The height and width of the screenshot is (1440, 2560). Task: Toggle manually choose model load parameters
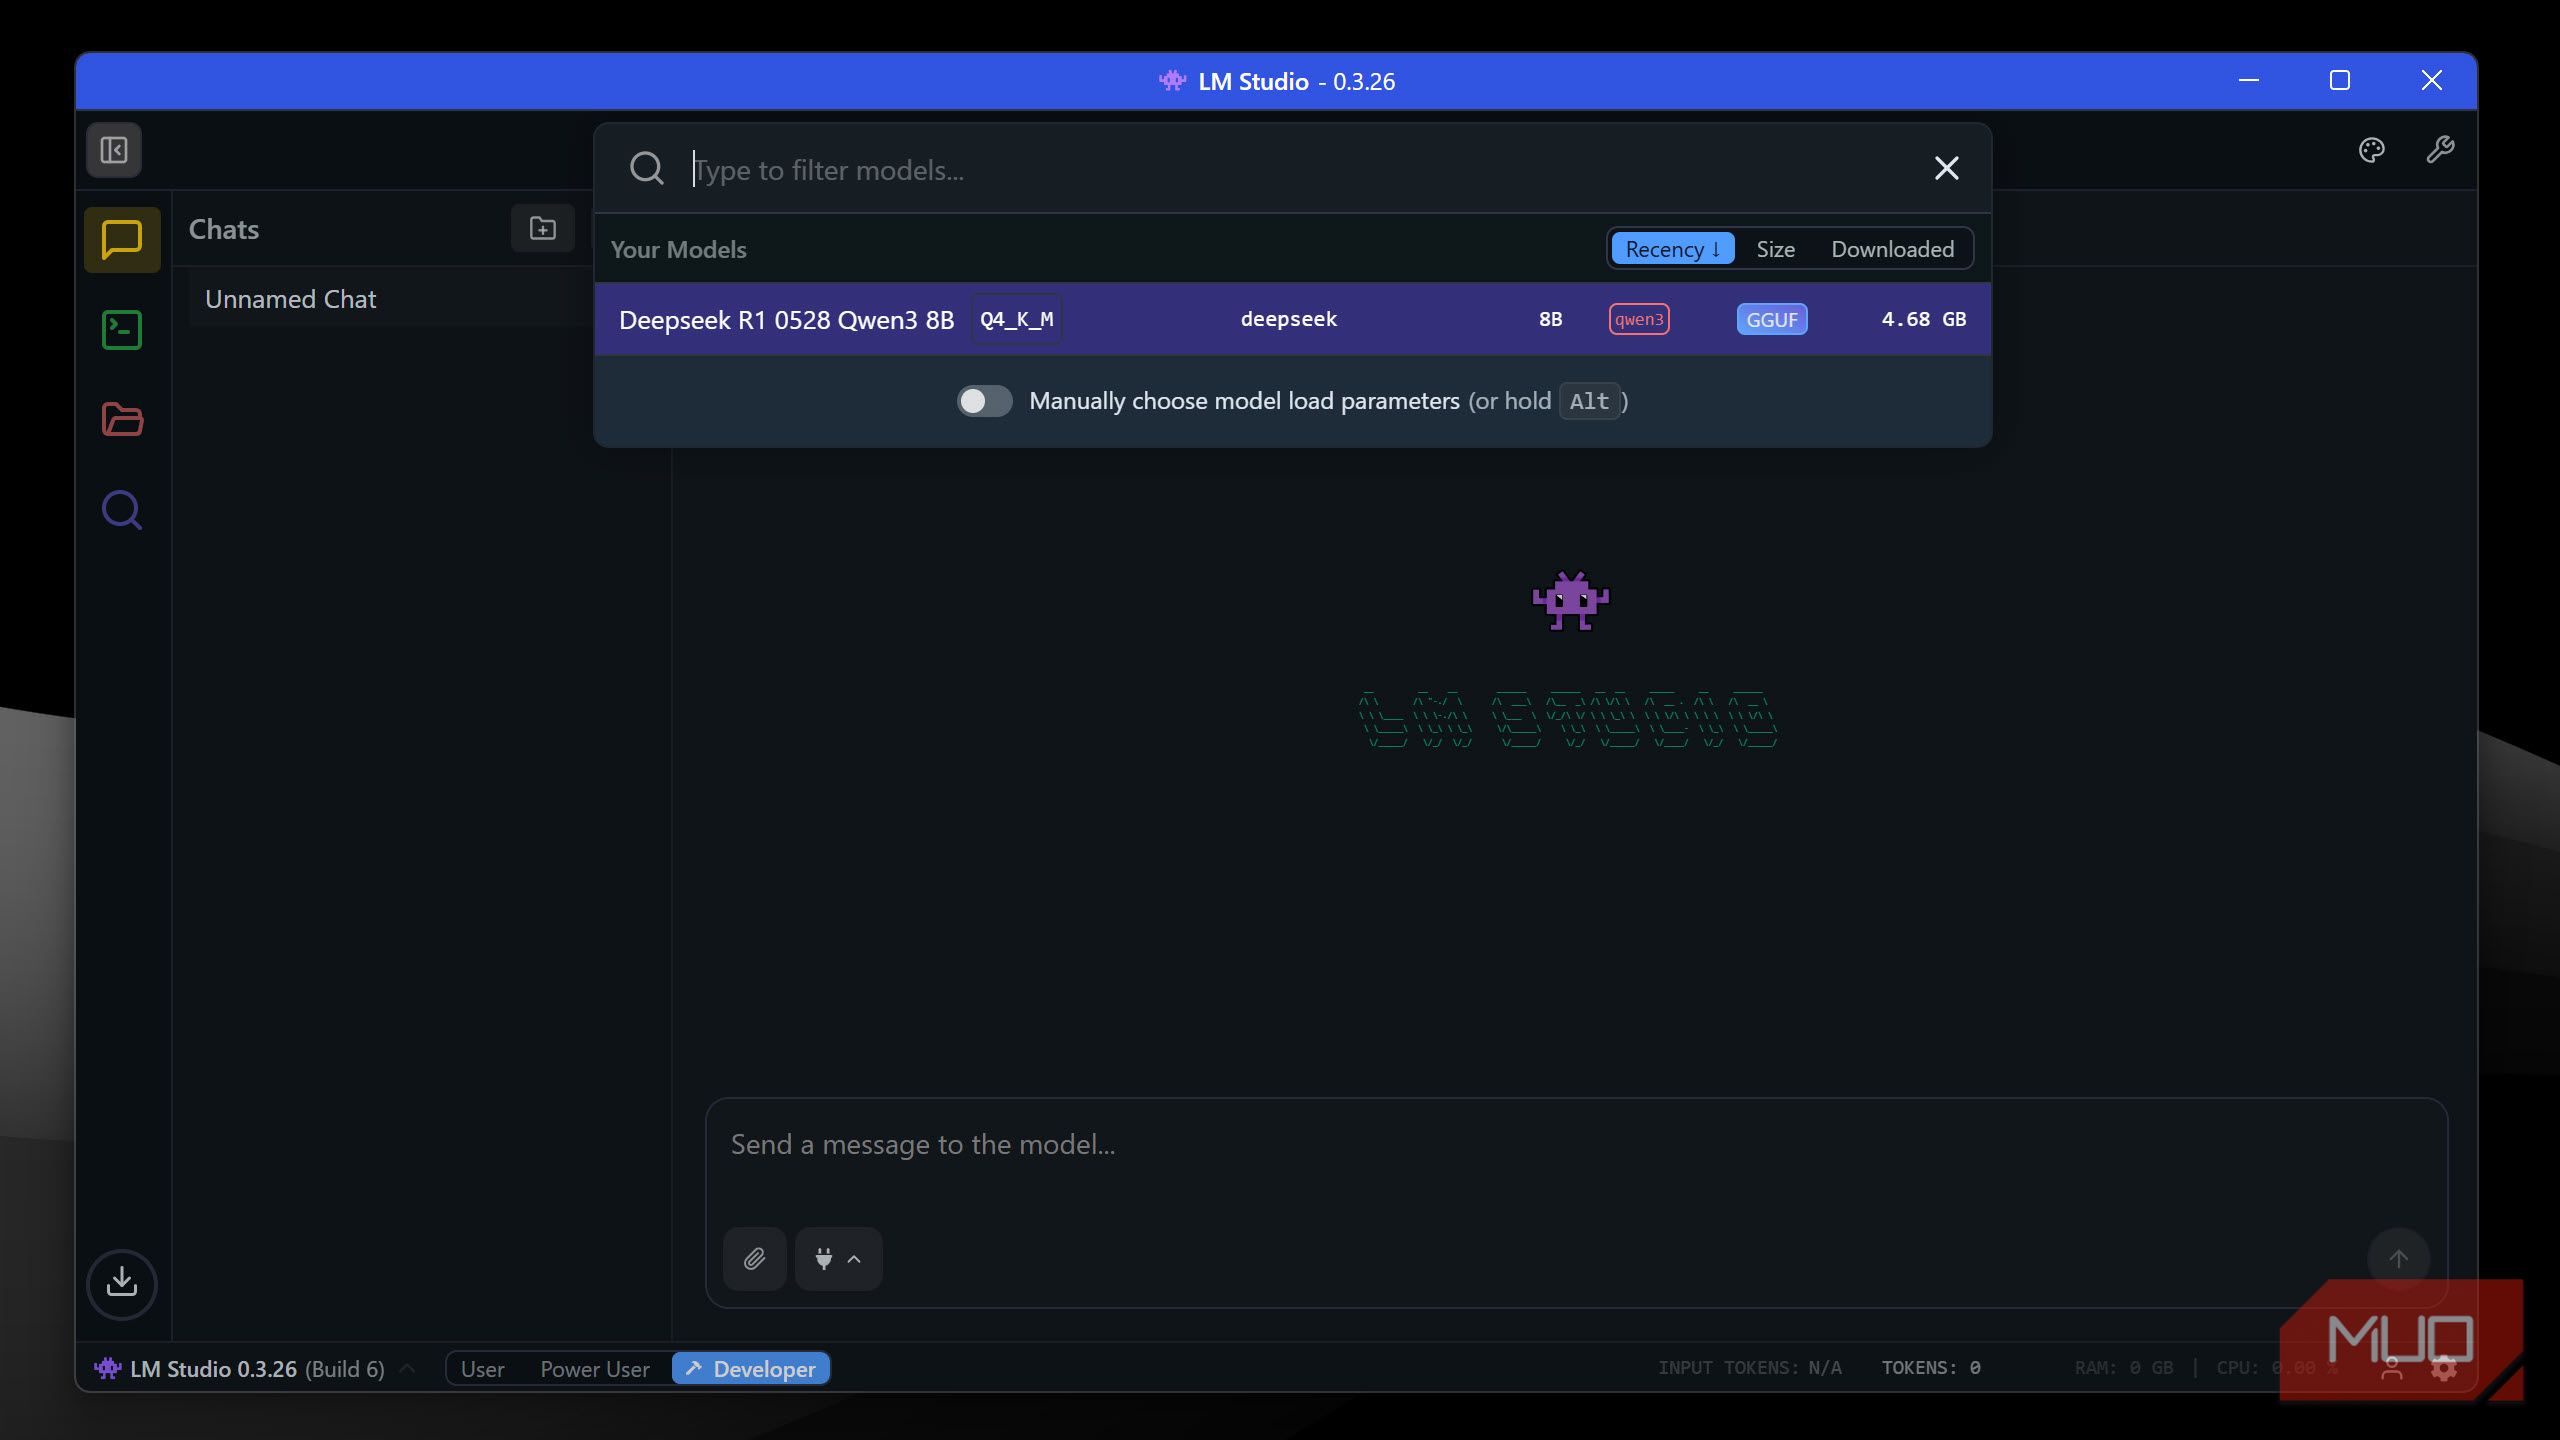click(984, 401)
